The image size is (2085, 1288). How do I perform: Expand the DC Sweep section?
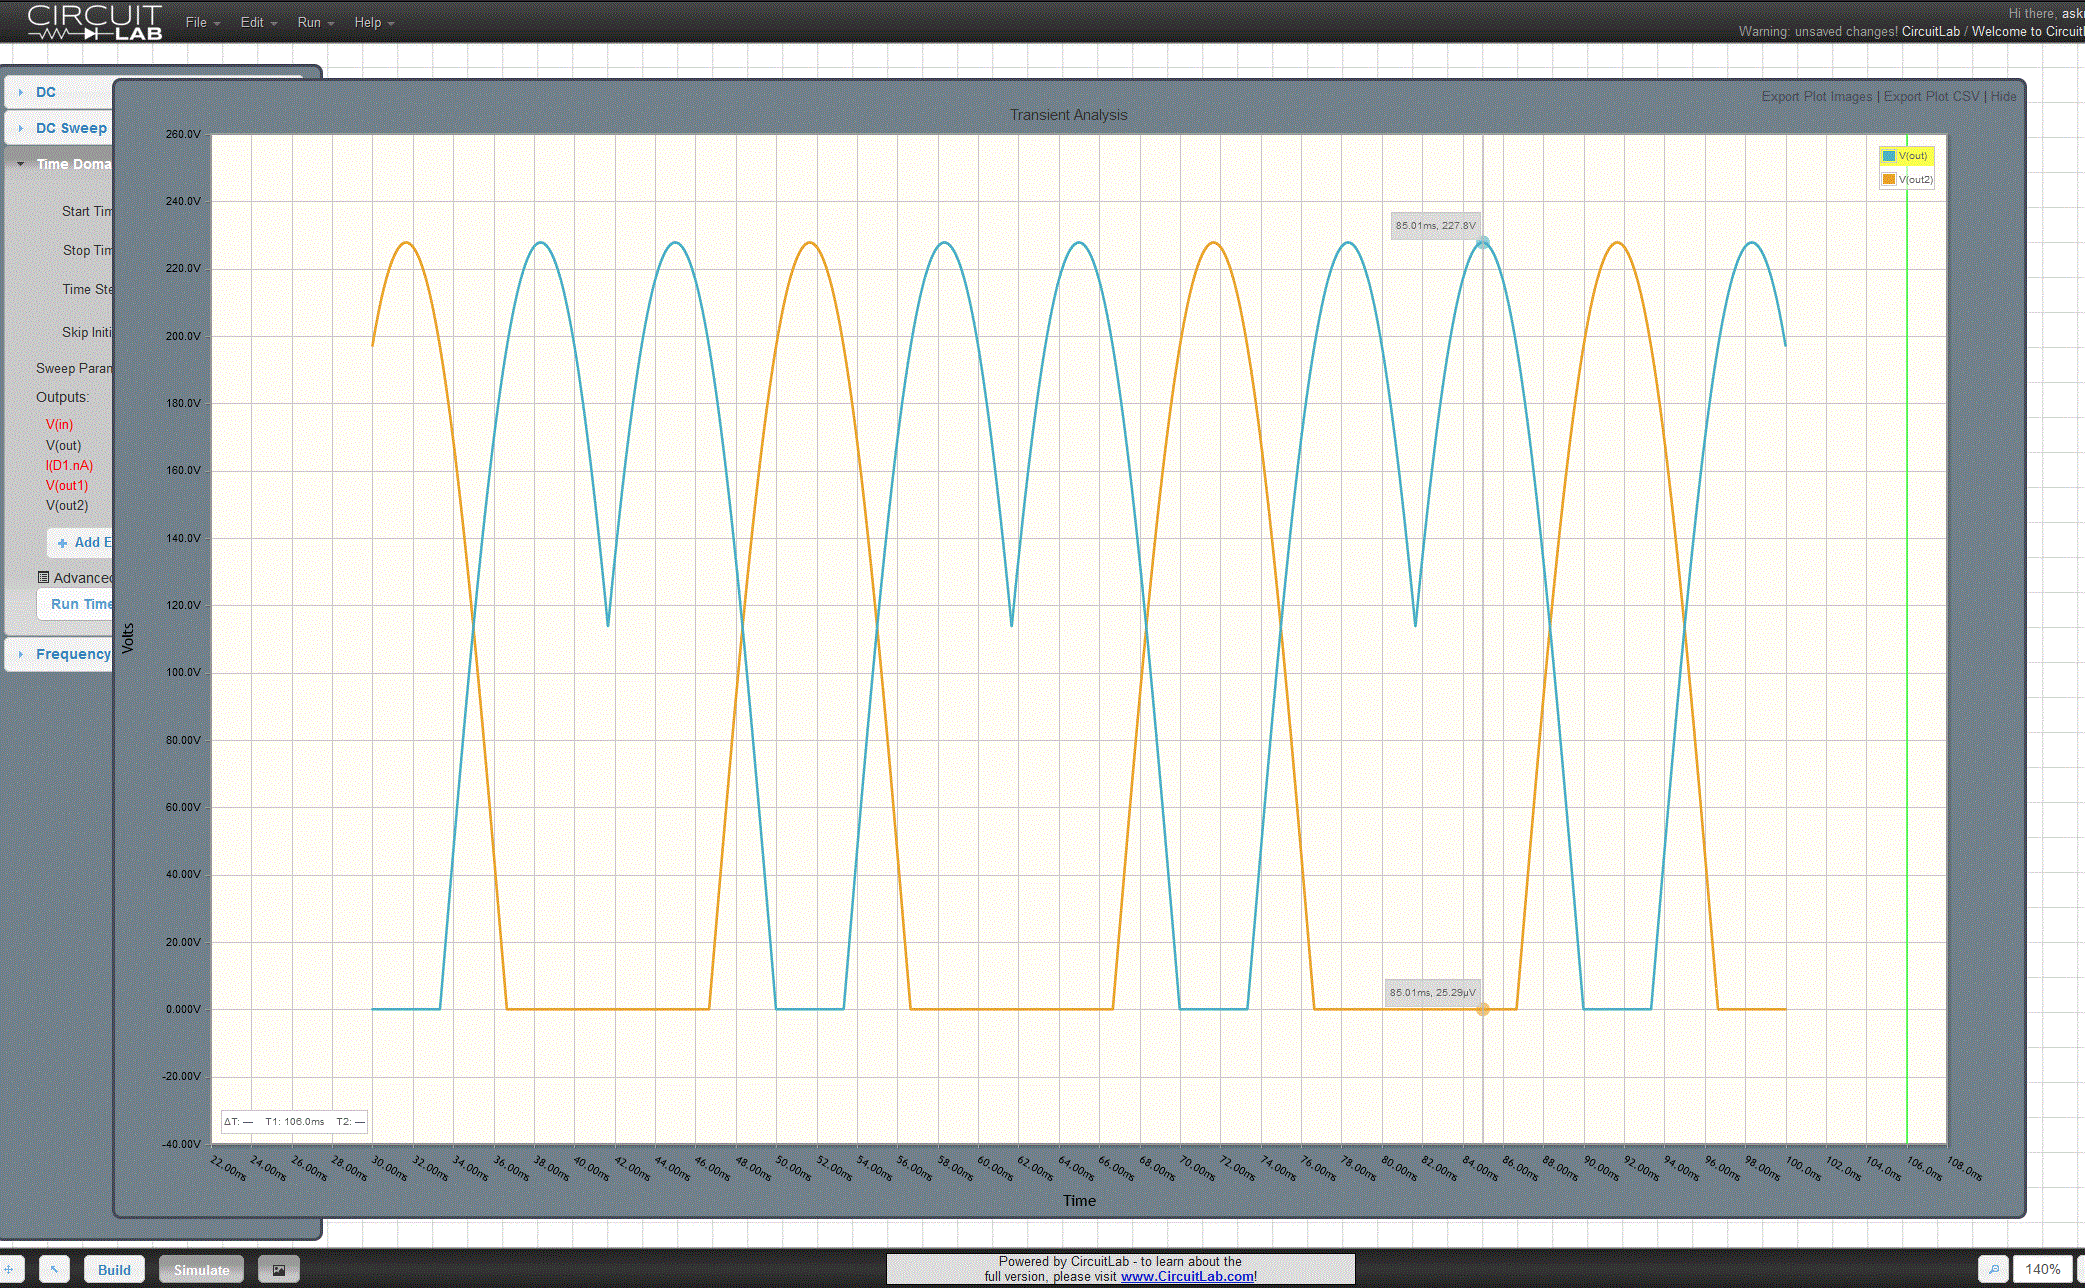[70, 128]
